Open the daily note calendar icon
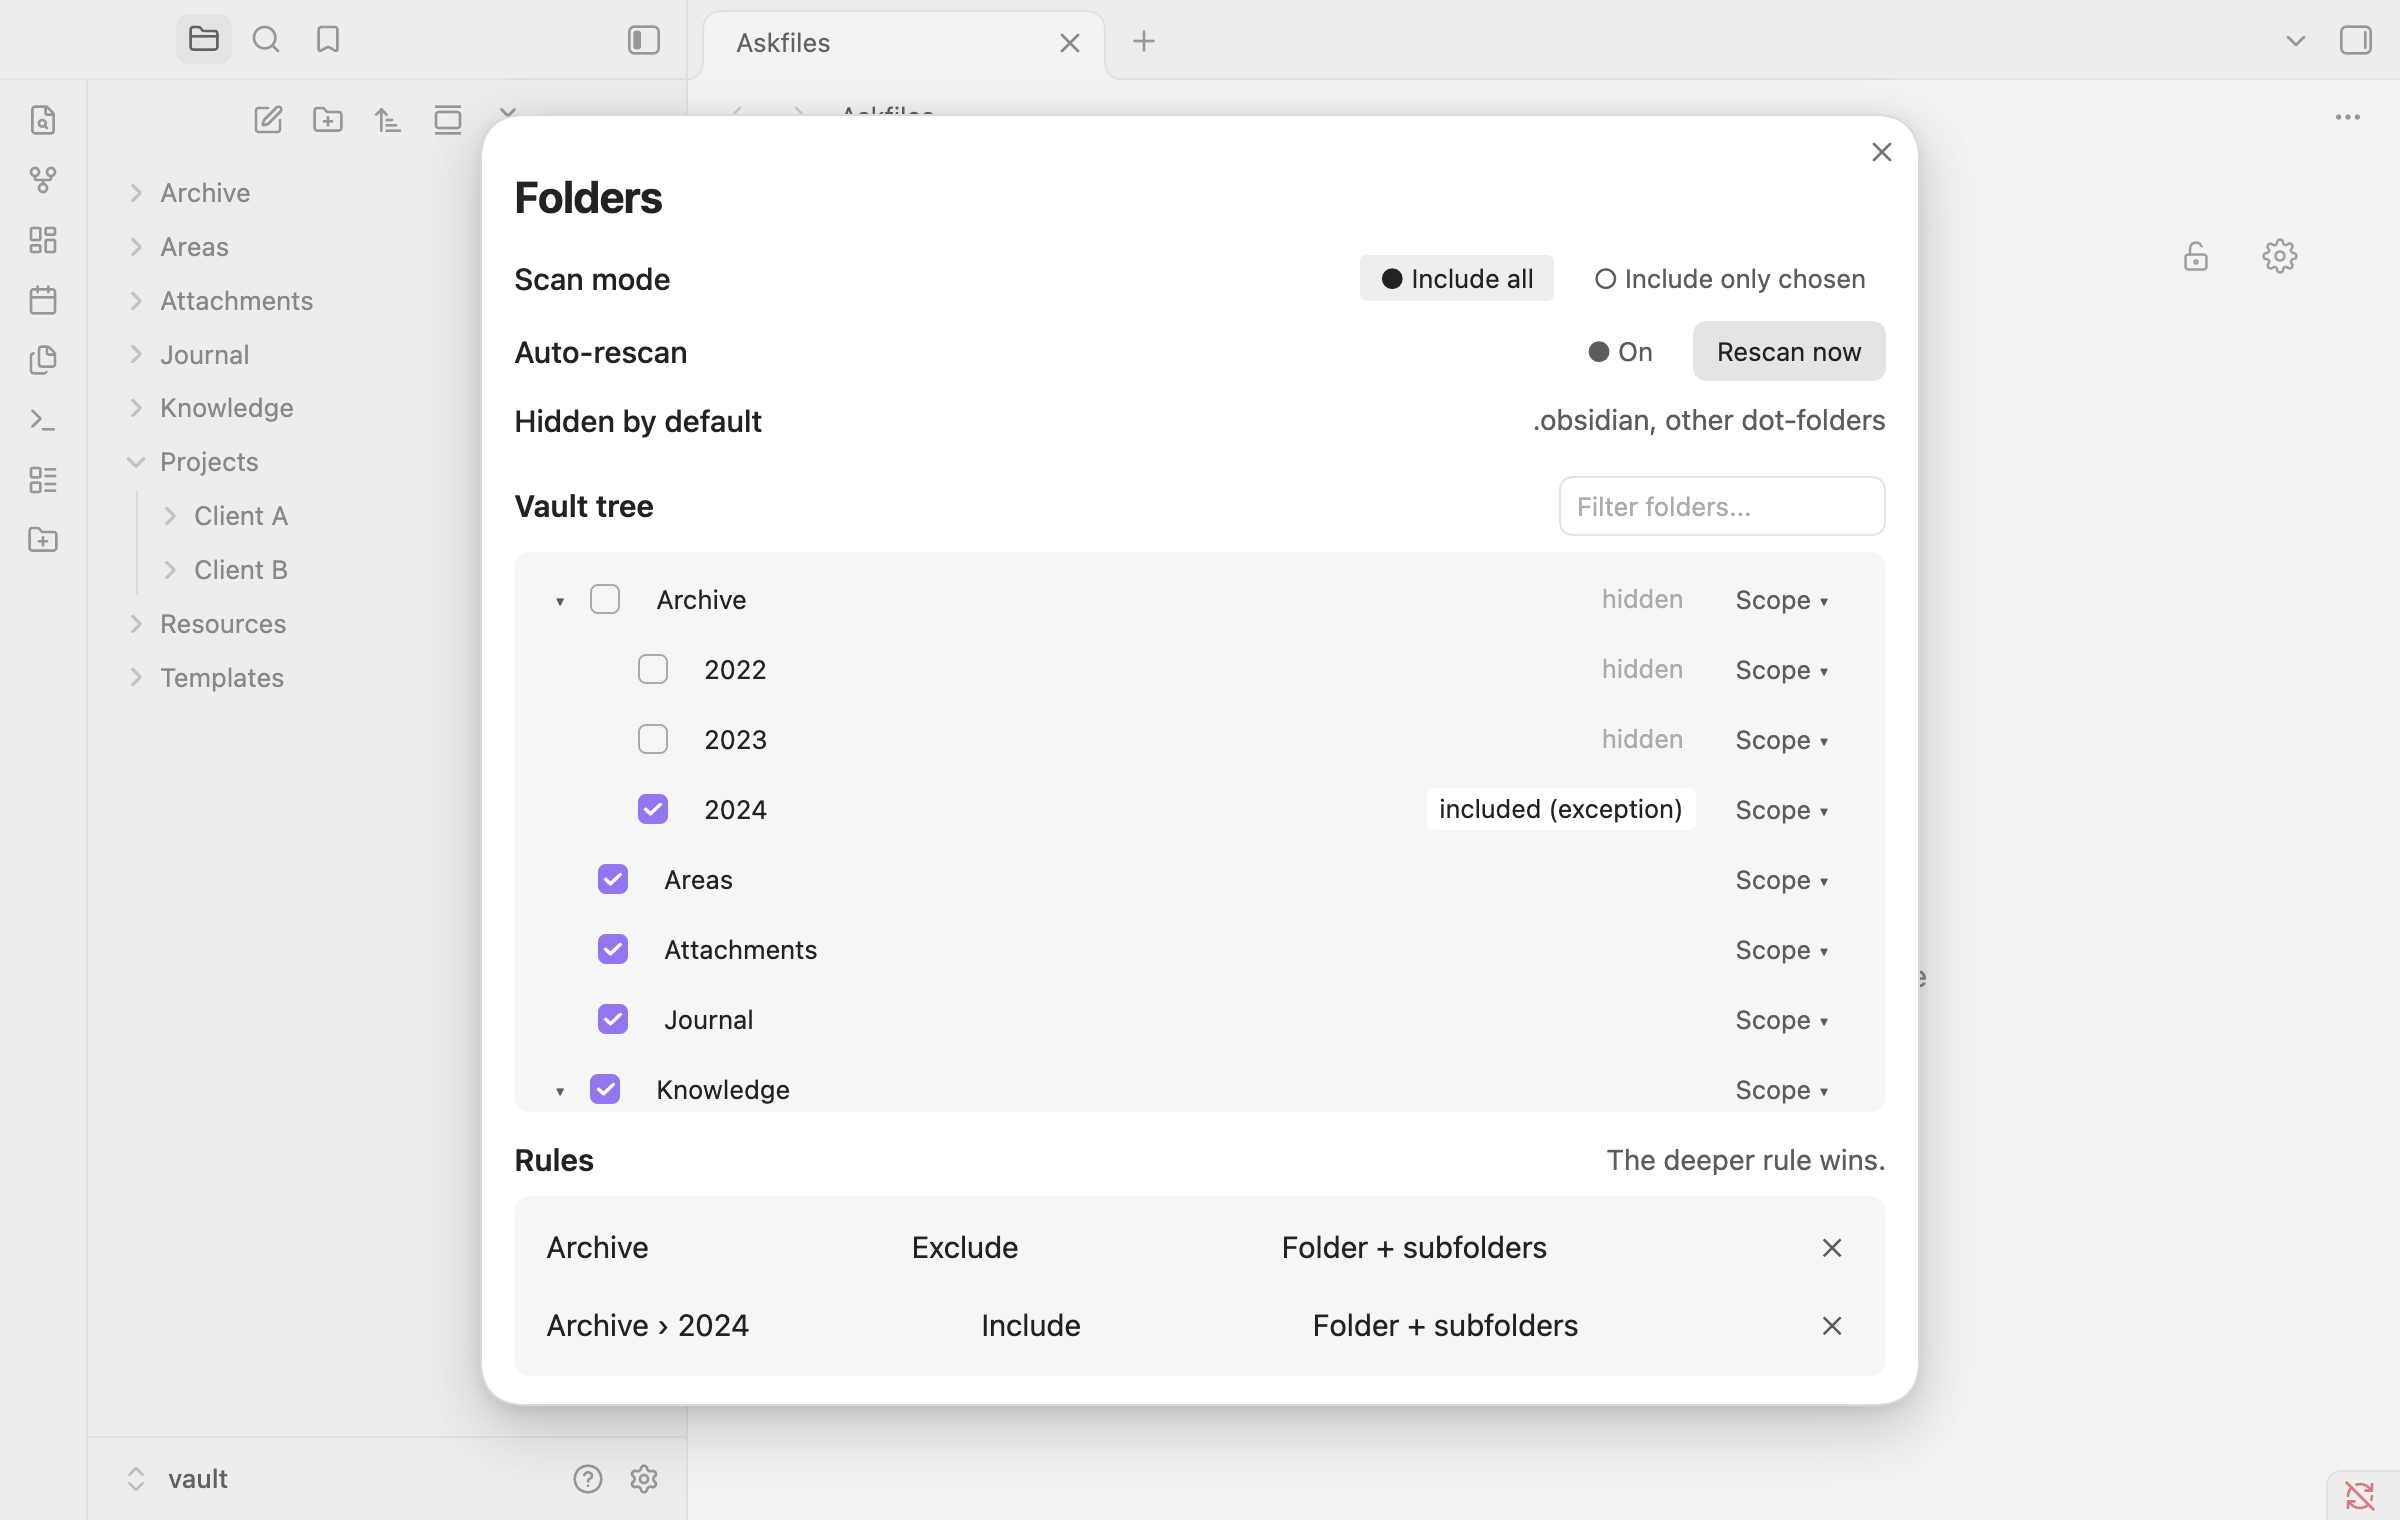2400x1520 pixels. click(x=43, y=300)
